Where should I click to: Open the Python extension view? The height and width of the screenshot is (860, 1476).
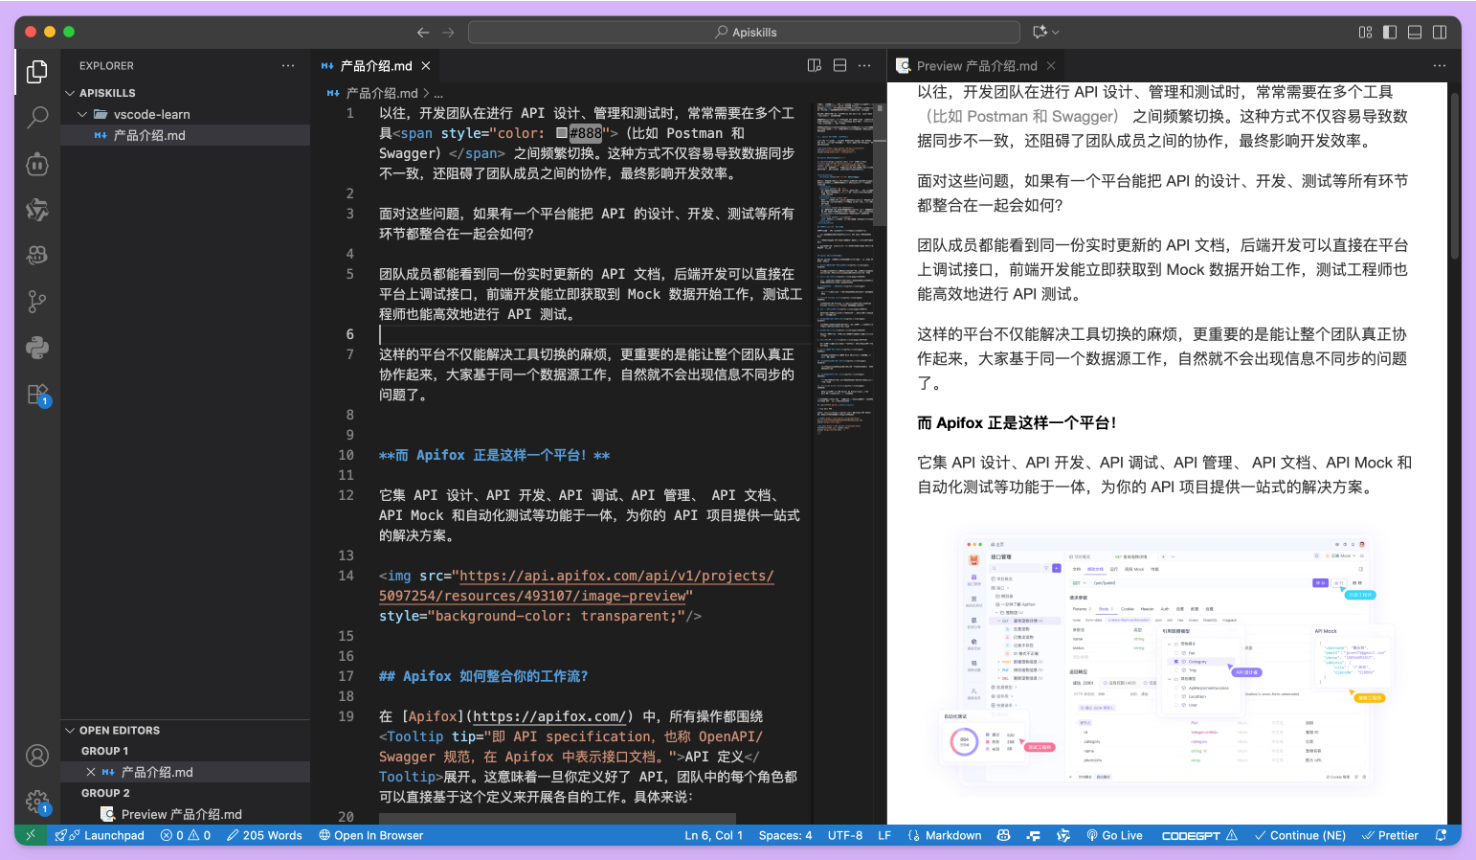[x=37, y=348]
